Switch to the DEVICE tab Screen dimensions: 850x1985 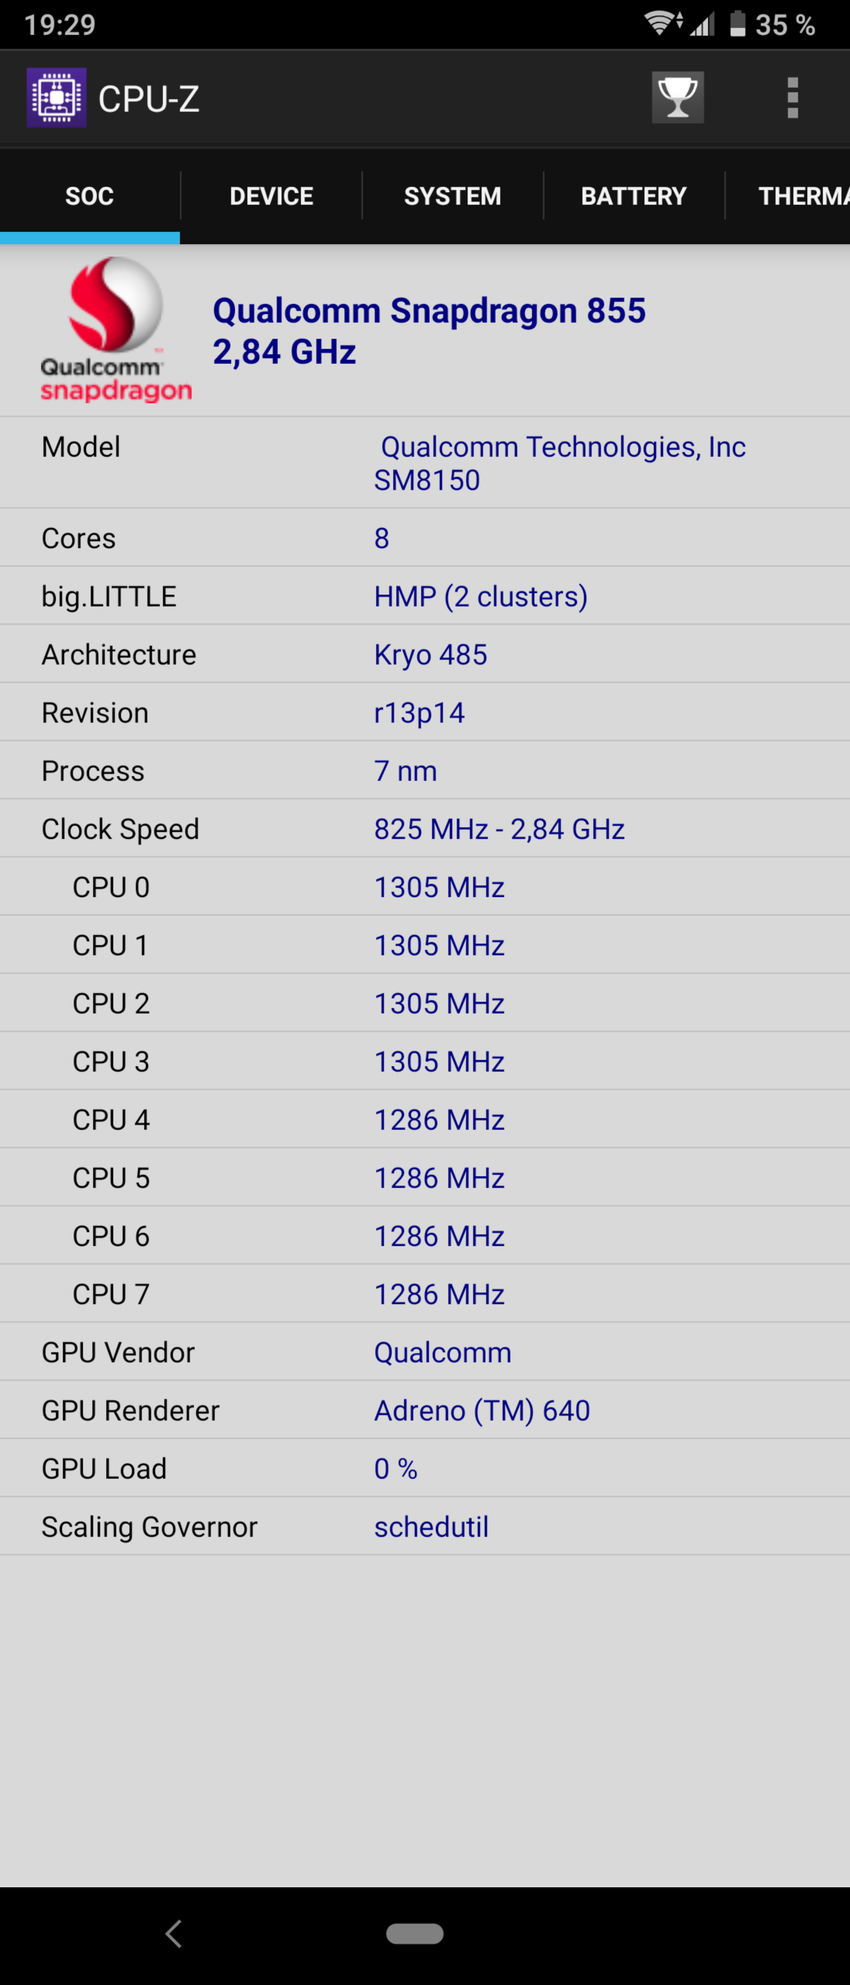click(x=271, y=196)
